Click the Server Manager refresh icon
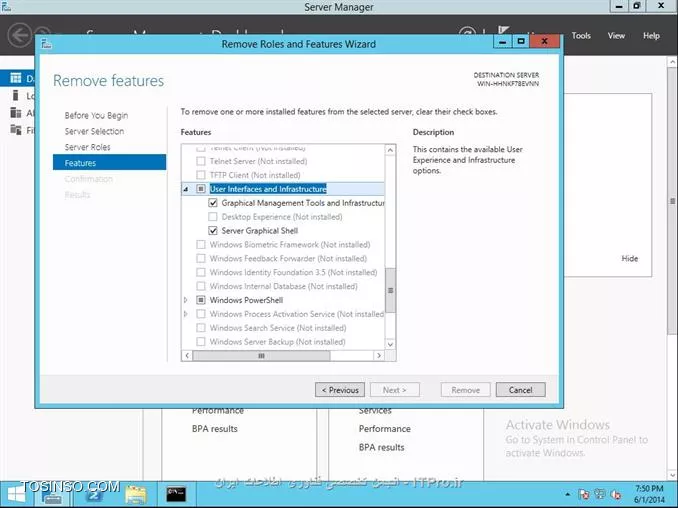This screenshot has height=508, width=678. [467, 31]
